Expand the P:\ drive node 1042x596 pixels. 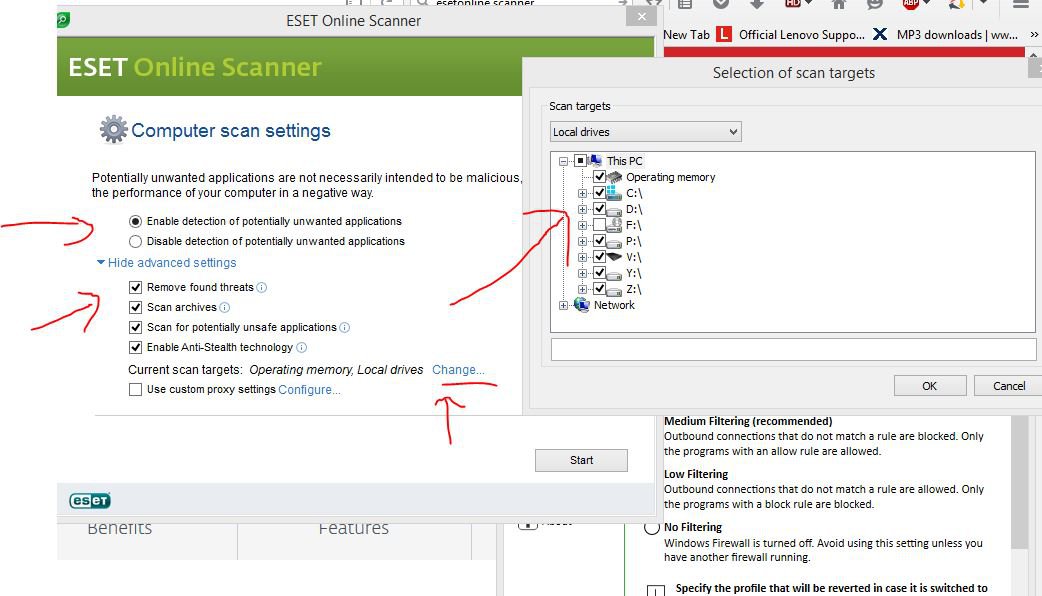(x=582, y=241)
